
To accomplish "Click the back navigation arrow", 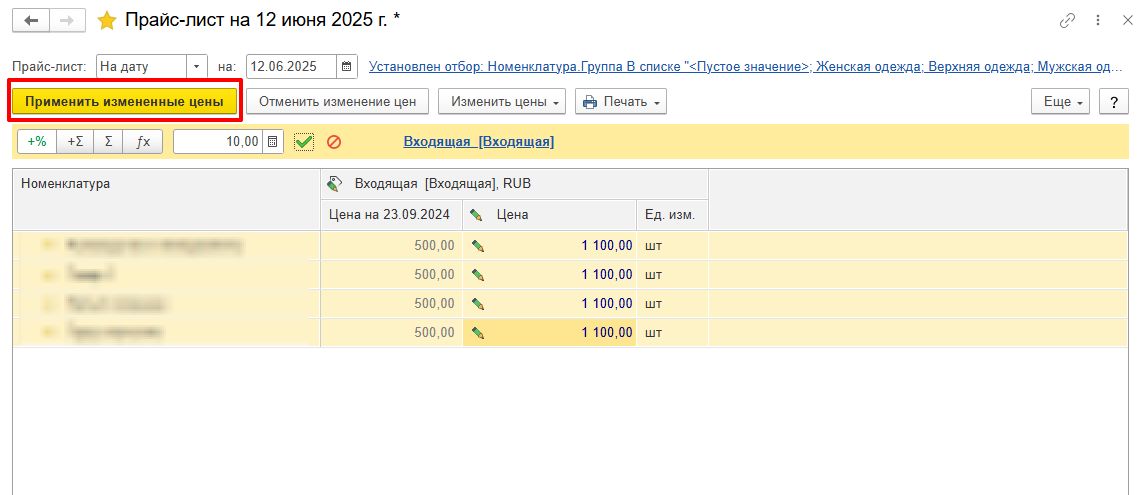I will click(30, 20).
